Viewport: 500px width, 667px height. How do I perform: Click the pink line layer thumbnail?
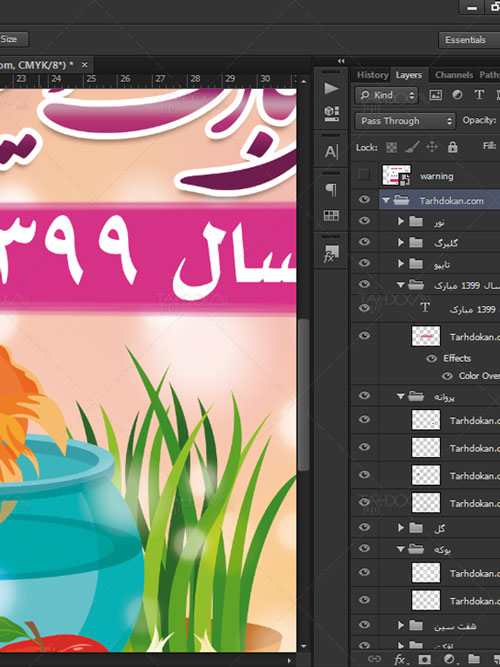point(426,336)
